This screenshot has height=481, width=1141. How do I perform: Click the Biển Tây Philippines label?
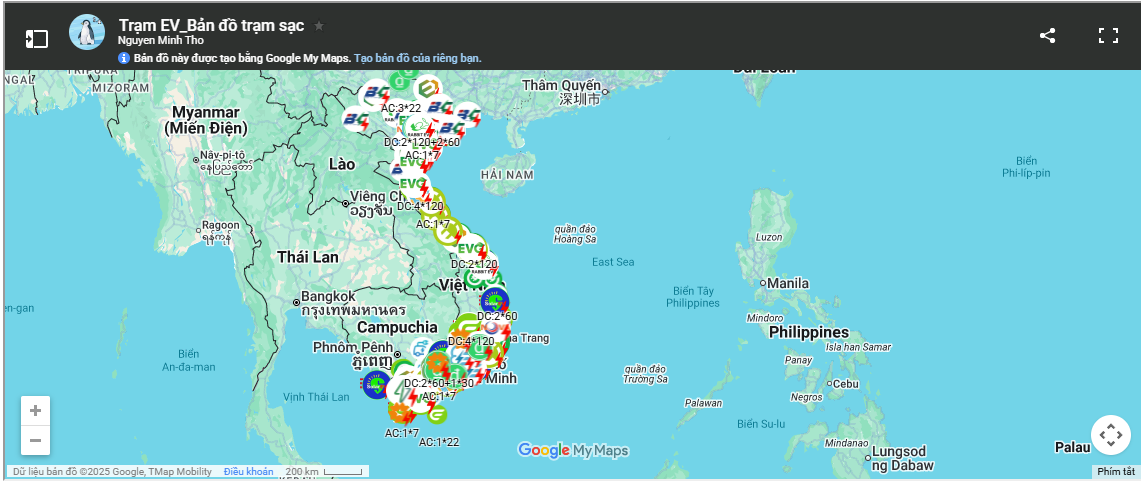click(693, 298)
